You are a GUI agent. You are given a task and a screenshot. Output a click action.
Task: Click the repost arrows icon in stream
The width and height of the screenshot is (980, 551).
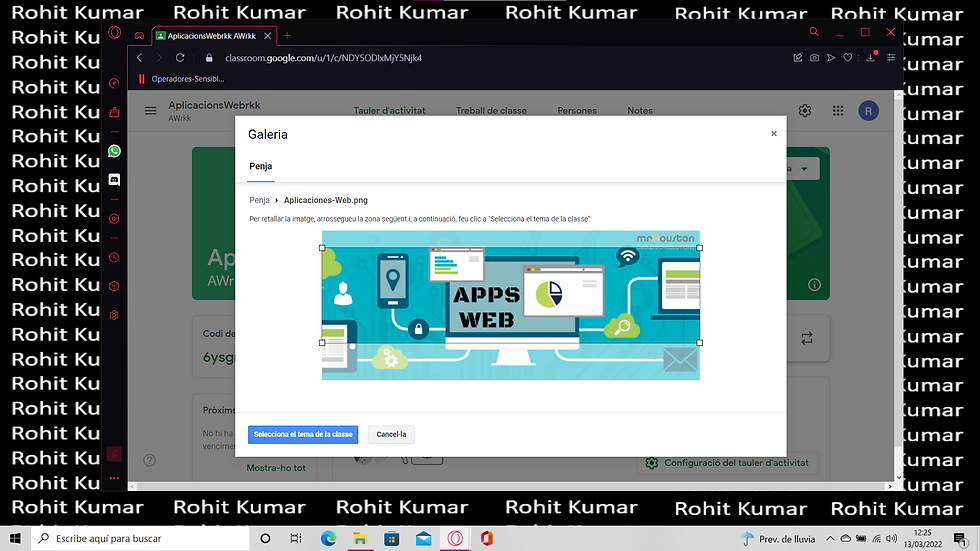807,339
